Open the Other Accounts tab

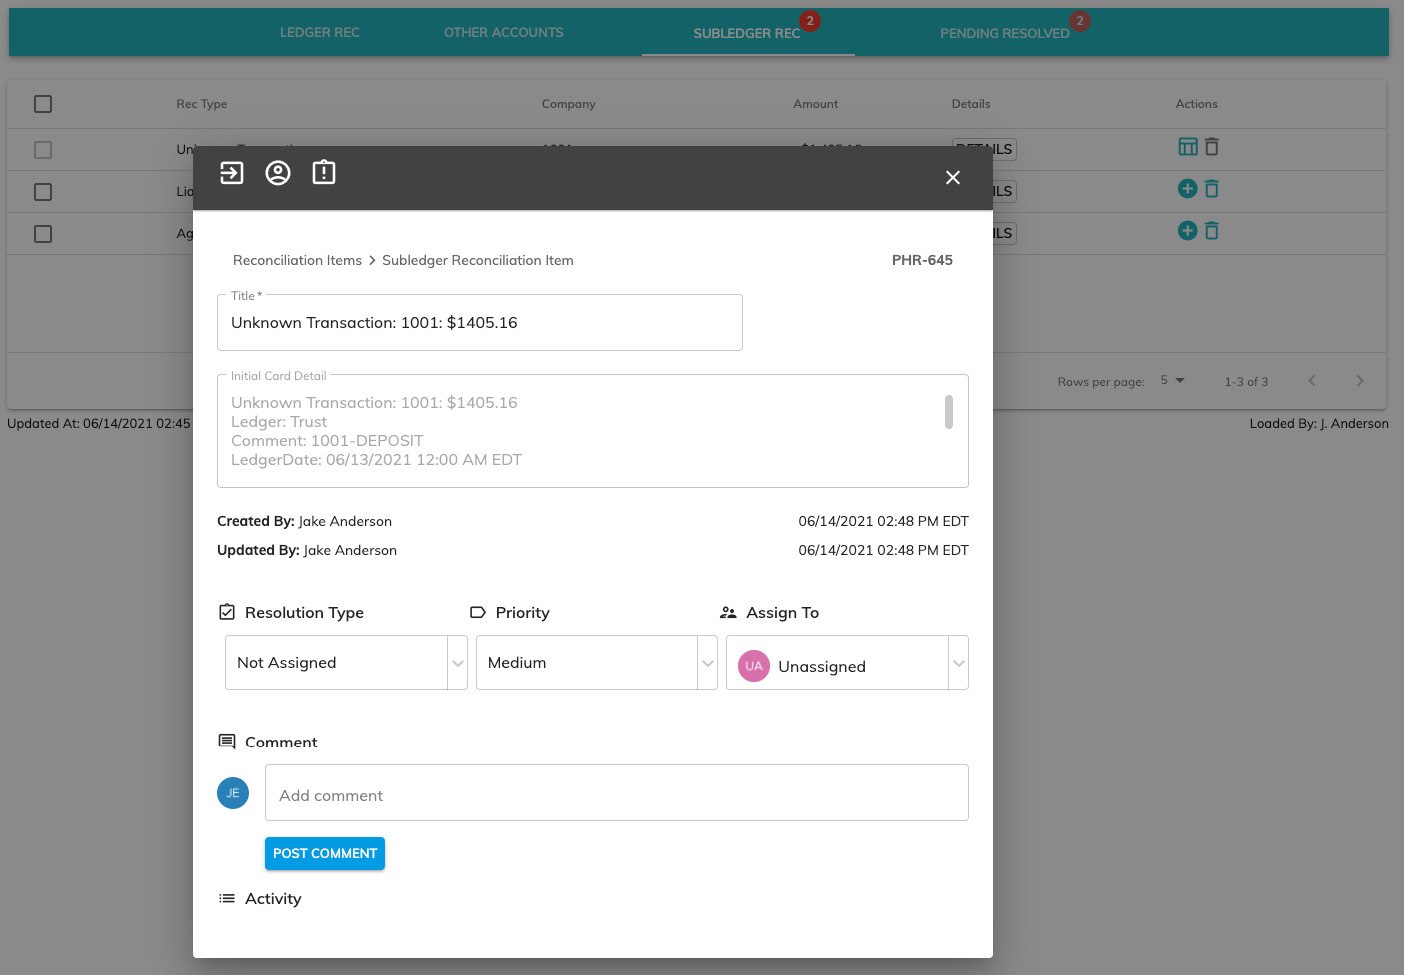pyautogui.click(x=504, y=33)
